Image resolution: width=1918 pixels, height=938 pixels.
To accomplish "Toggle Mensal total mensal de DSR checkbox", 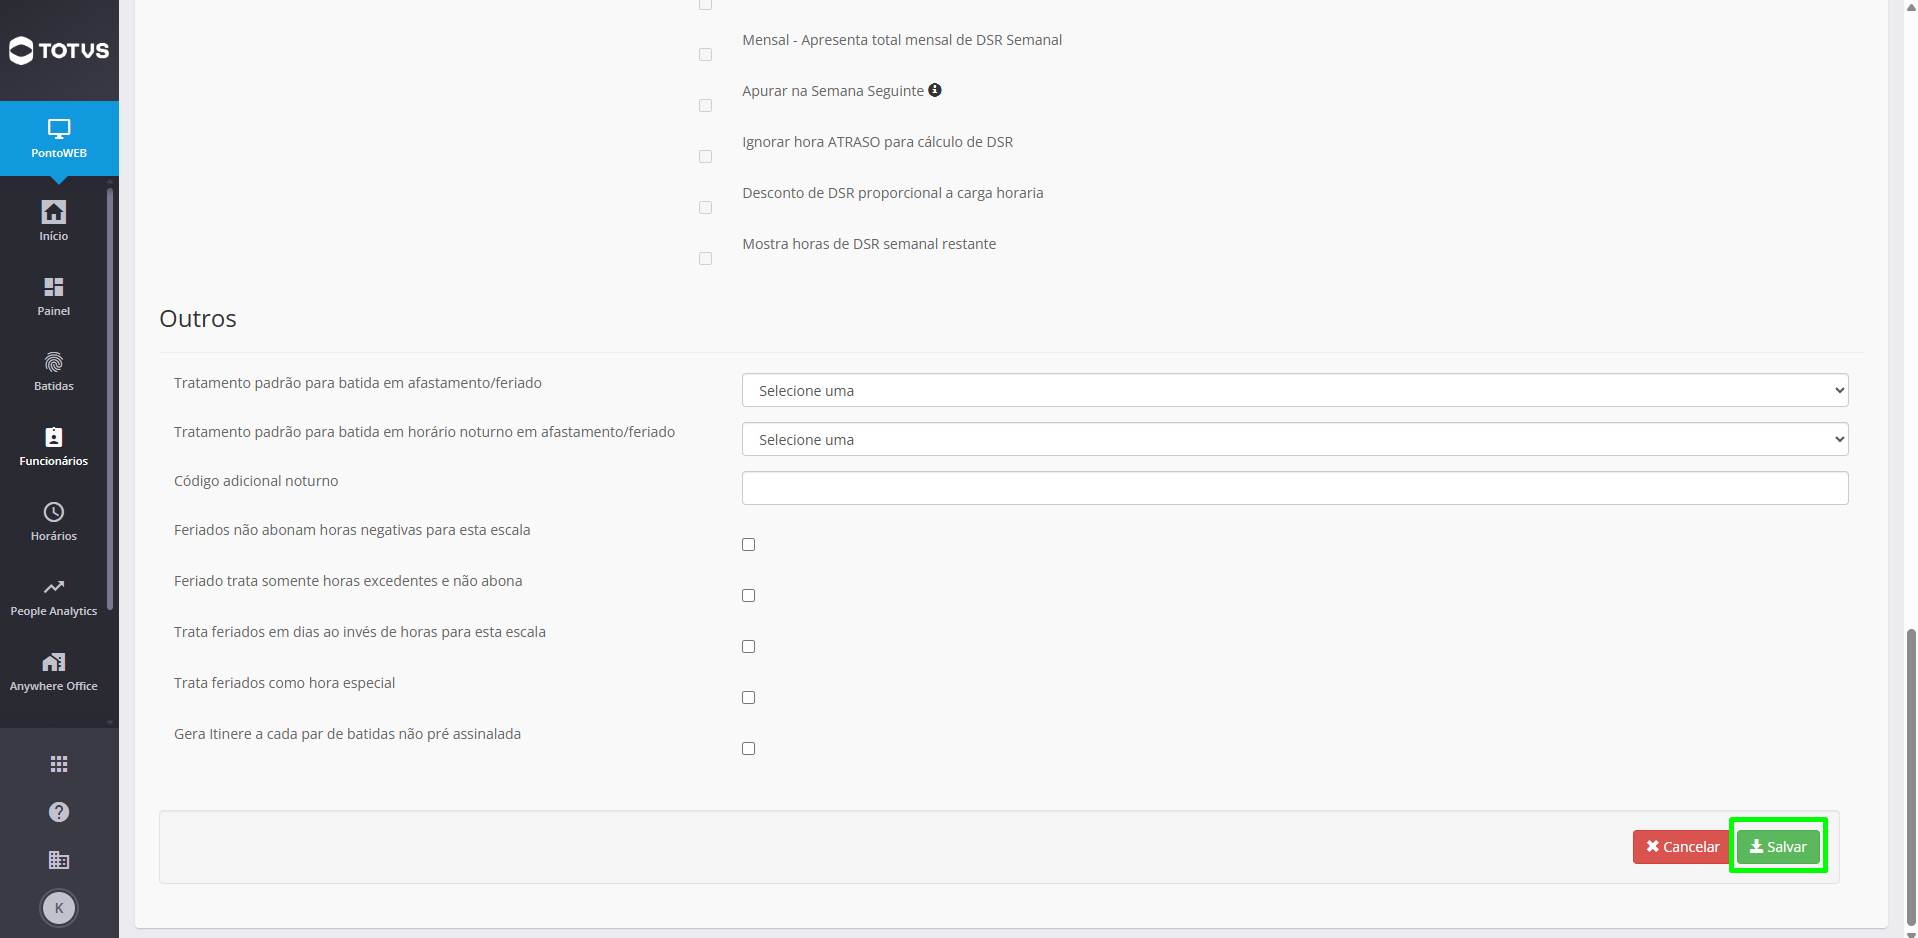I will tap(705, 55).
